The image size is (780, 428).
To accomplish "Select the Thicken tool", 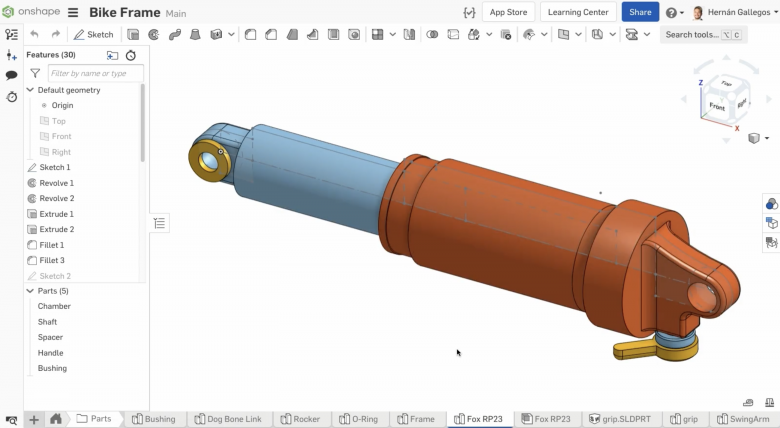I will (216, 34).
